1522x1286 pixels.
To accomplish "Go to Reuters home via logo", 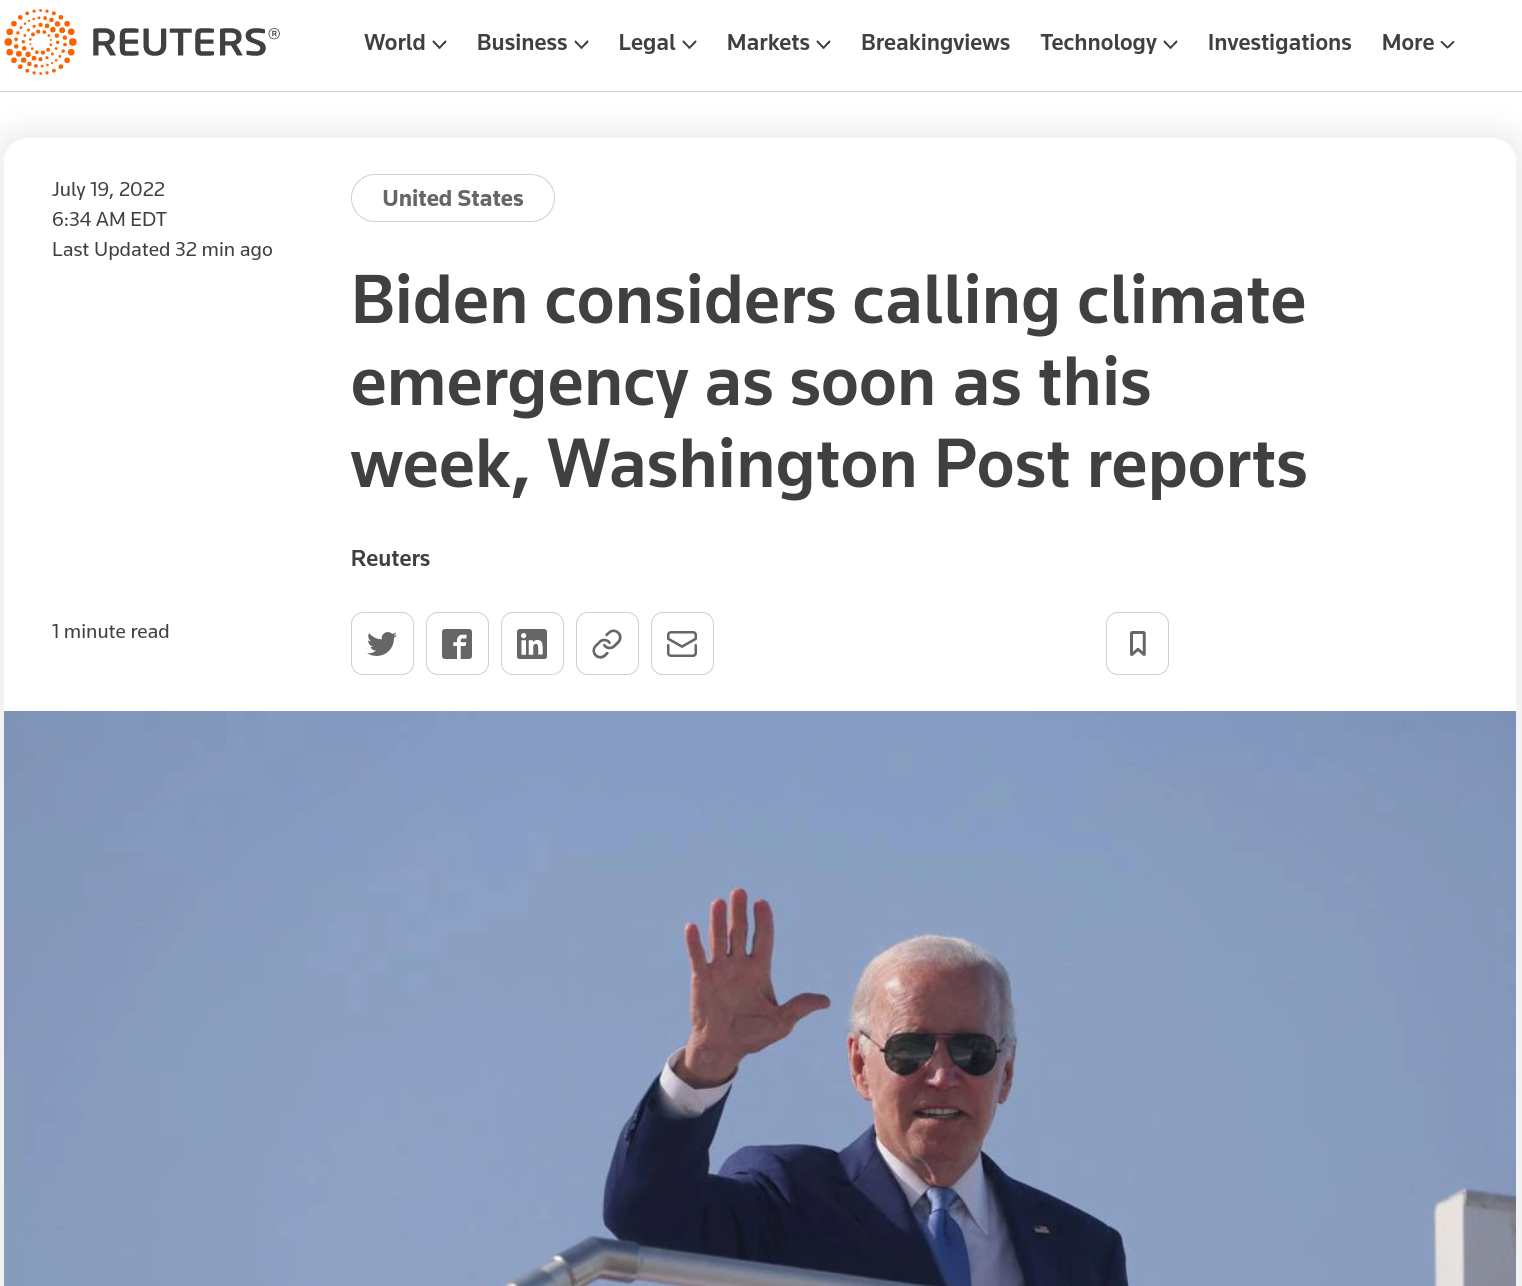I will [x=142, y=42].
